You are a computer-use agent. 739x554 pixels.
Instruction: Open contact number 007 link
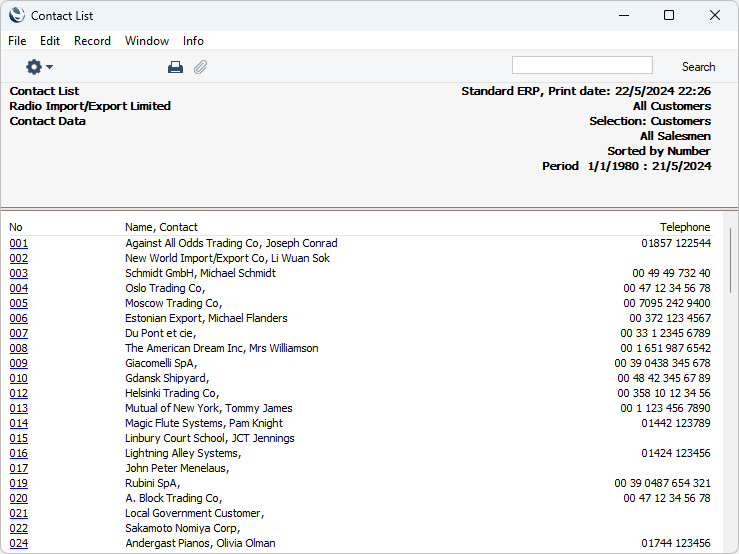click(x=18, y=333)
